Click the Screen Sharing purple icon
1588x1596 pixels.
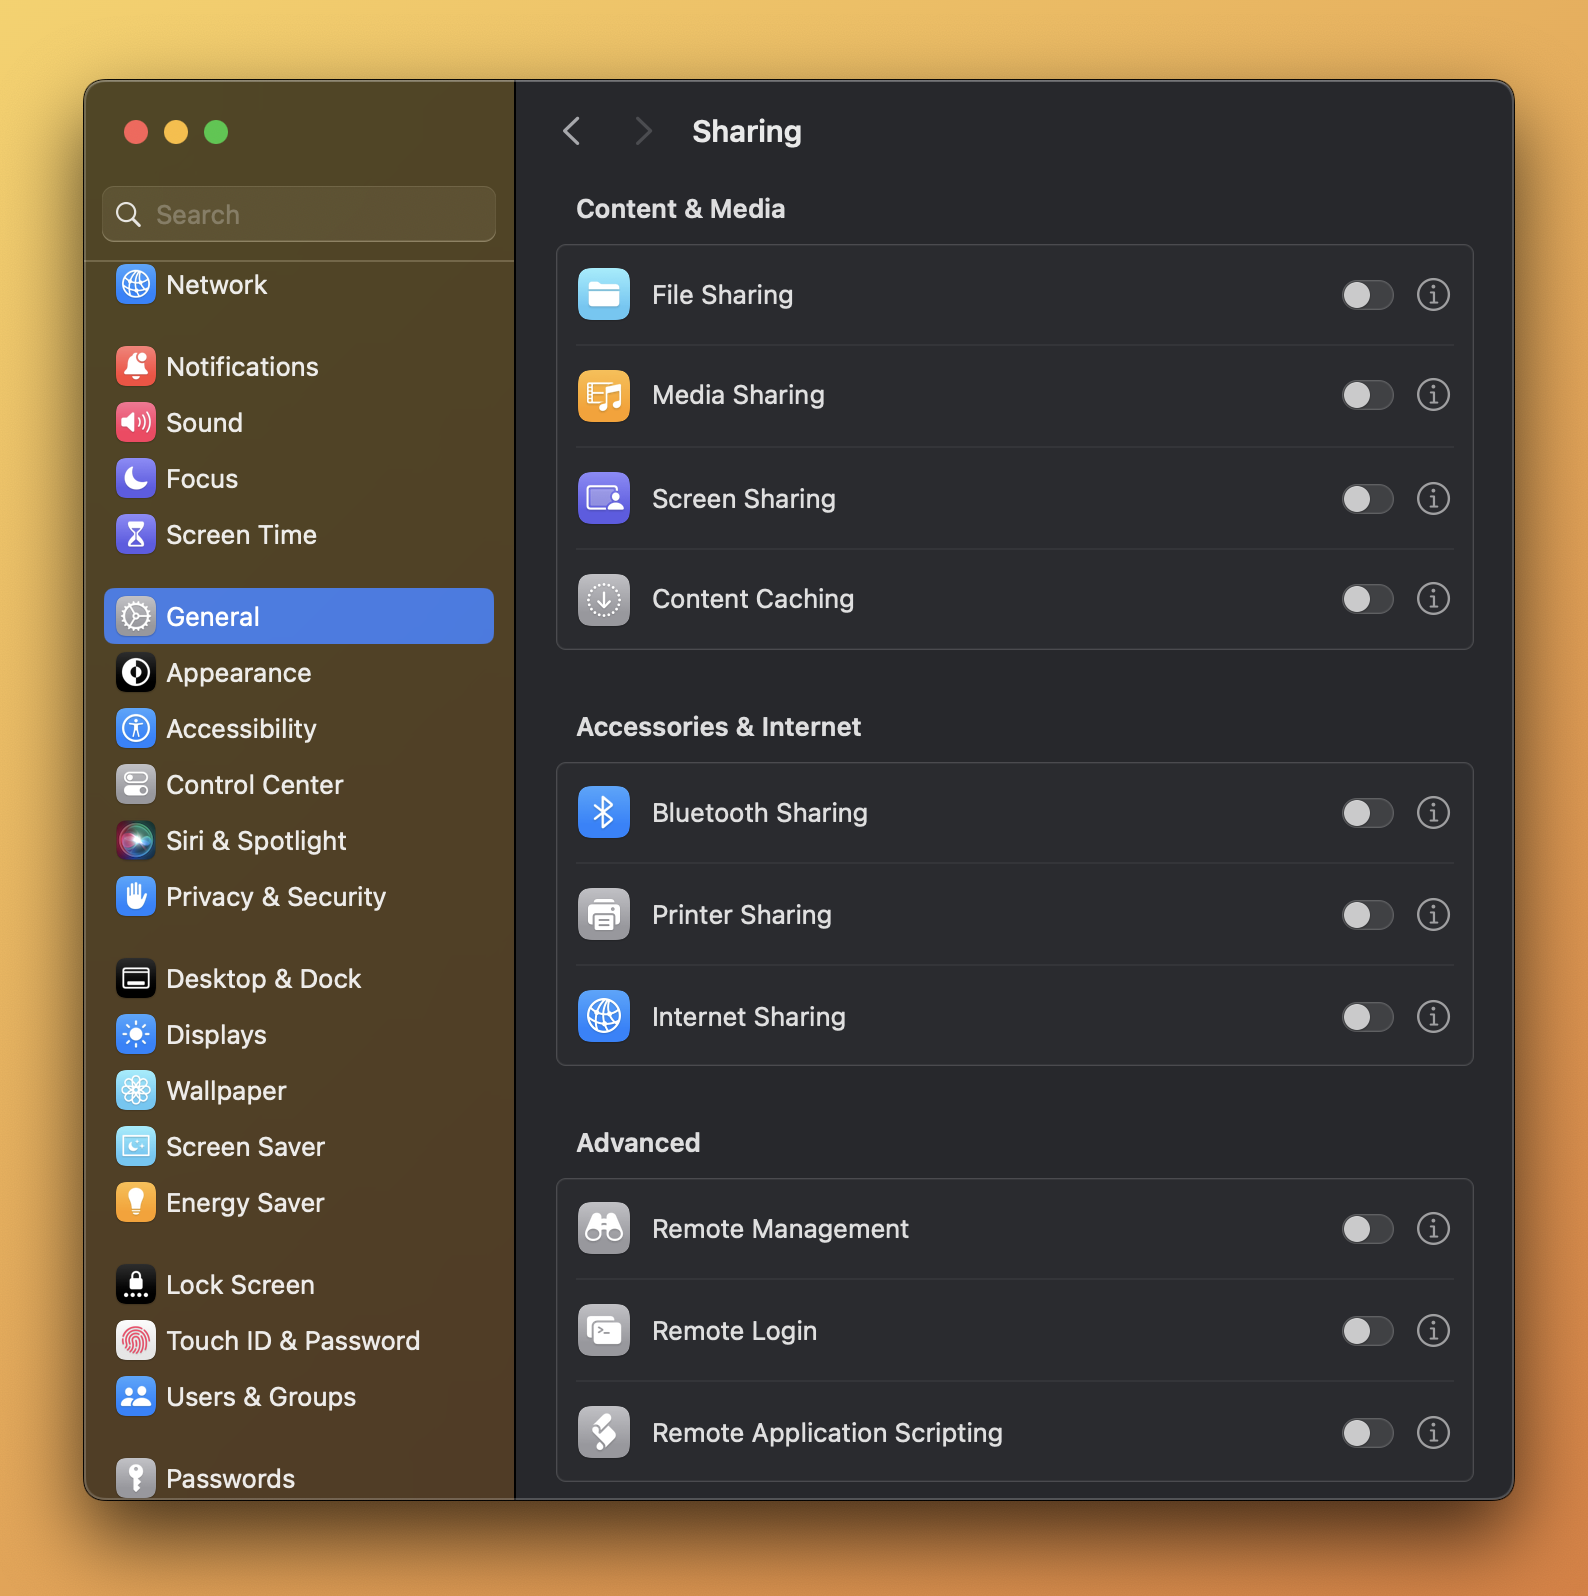604,498
